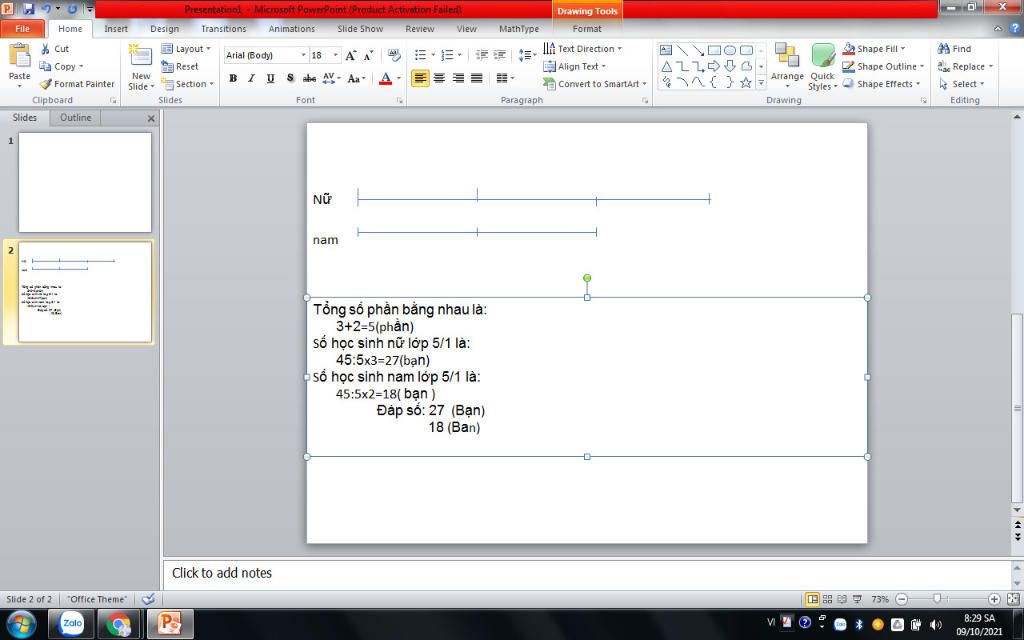Open Zalo from the taskbar

tap(72, 624)
